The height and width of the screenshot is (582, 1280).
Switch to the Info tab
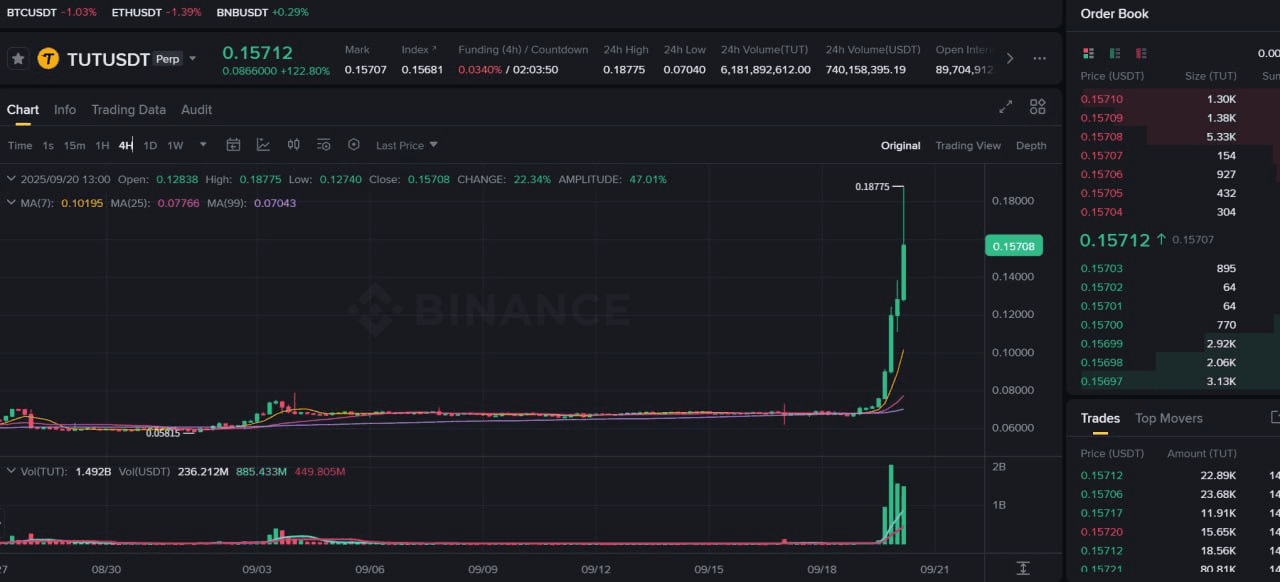click(x=65, y=110)
